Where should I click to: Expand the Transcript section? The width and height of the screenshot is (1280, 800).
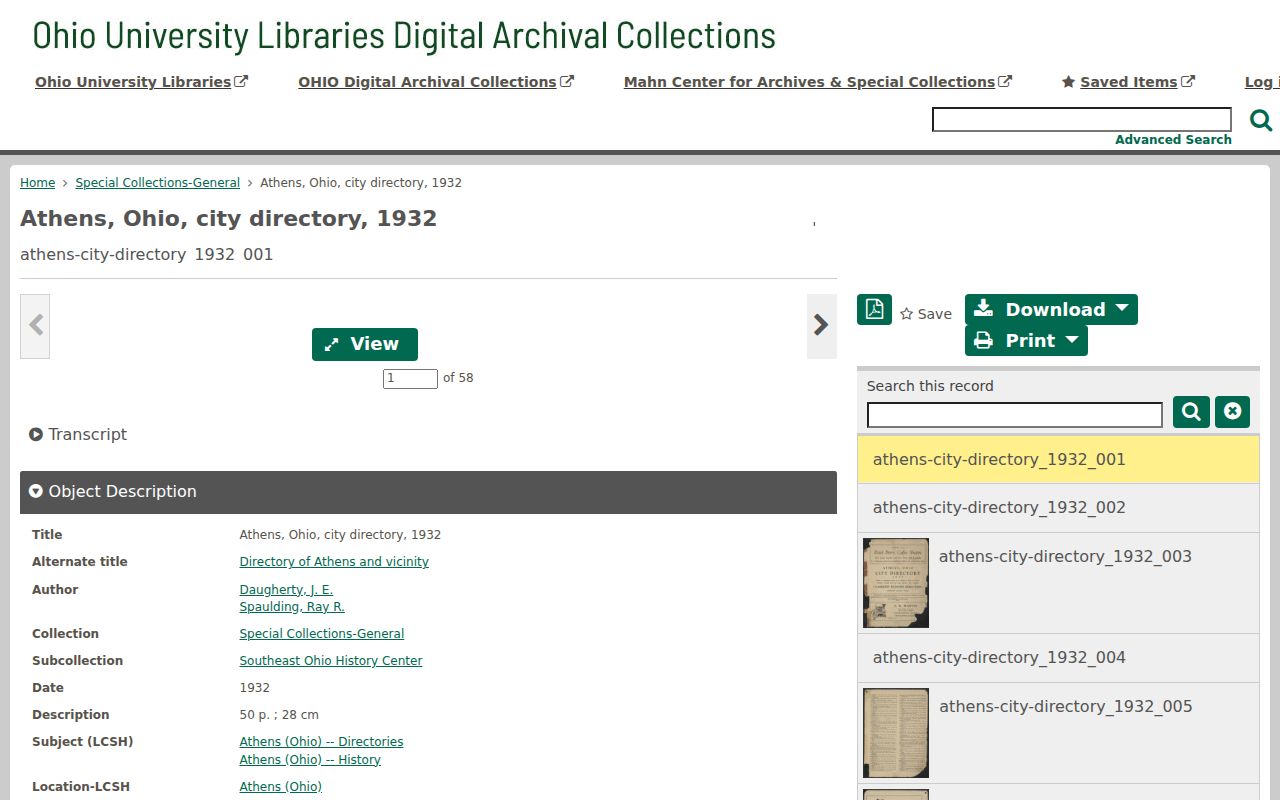pos(78,435)
